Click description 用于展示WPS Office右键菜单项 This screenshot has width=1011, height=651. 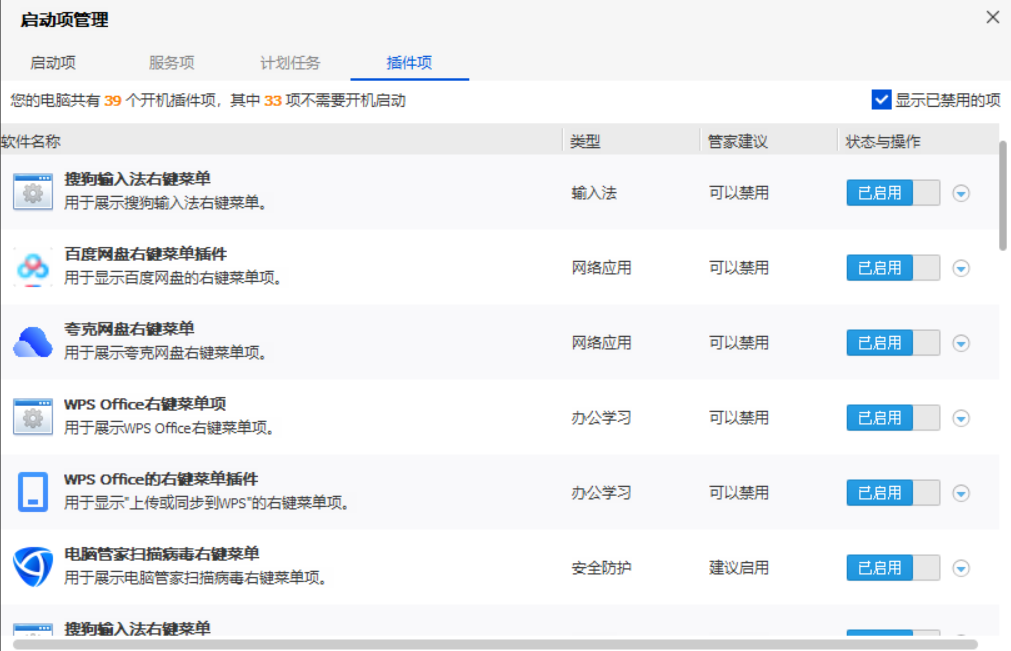point(170,428)
